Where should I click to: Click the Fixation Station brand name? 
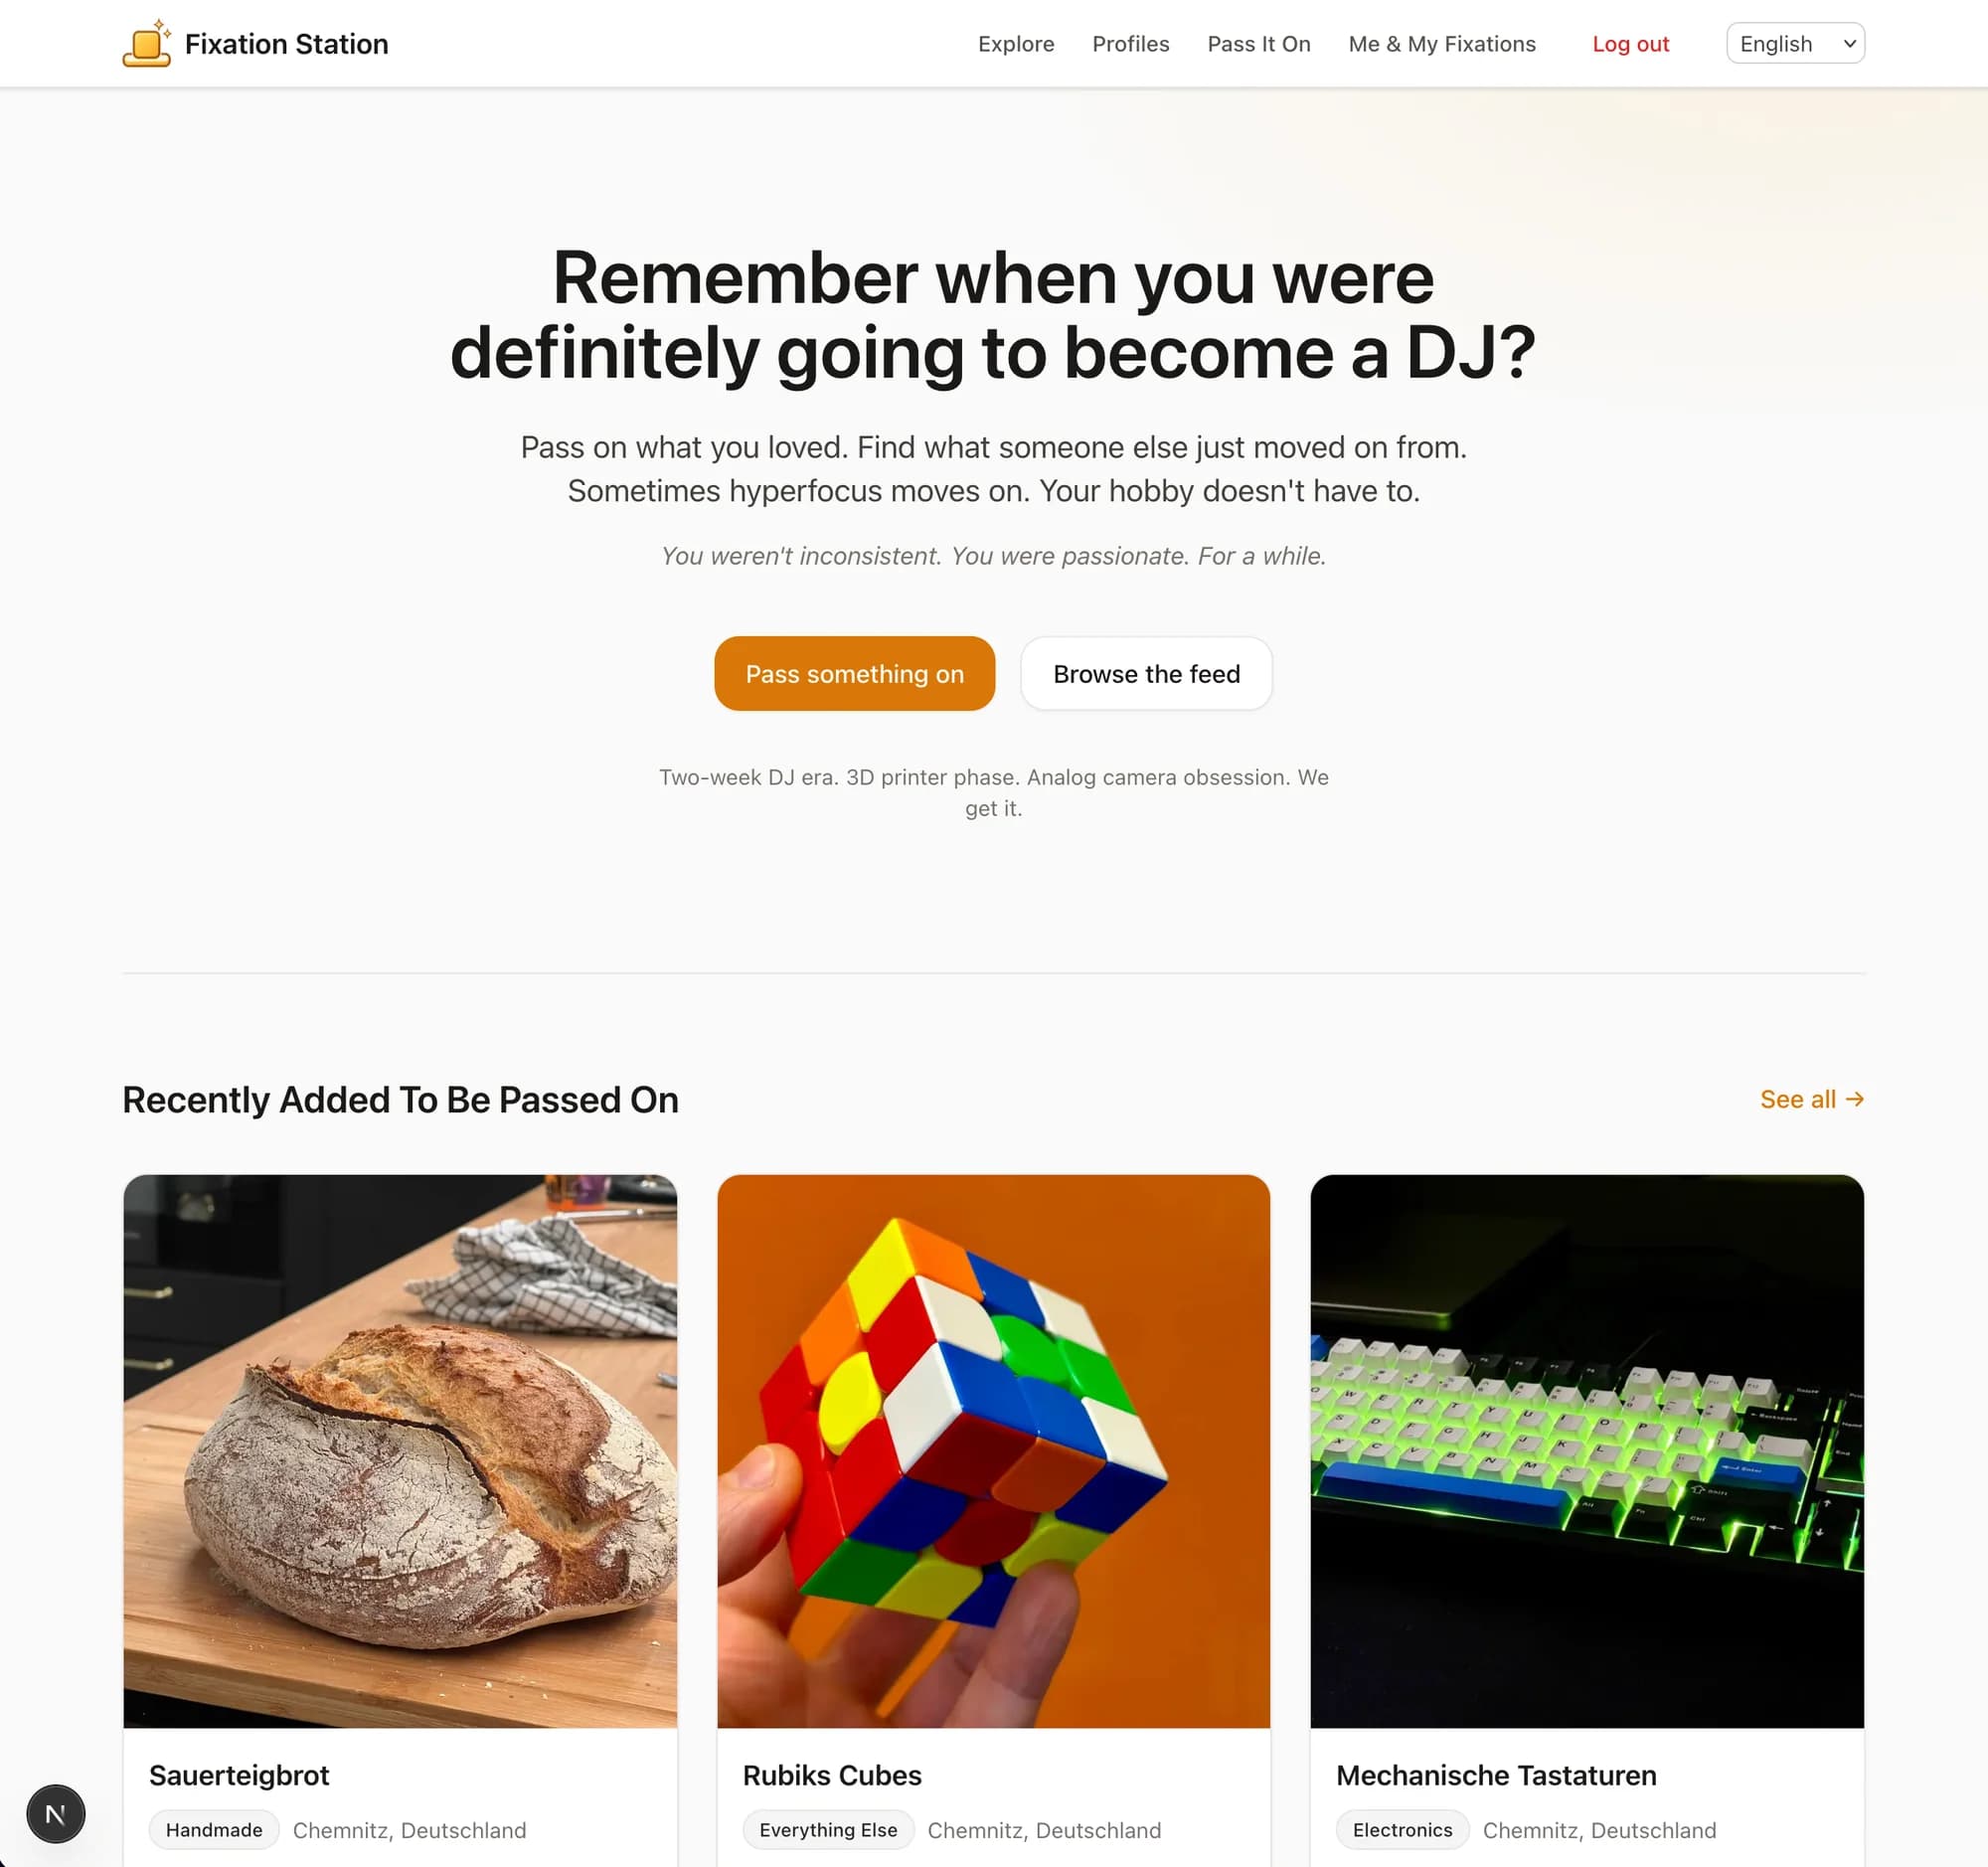point(286,44)
